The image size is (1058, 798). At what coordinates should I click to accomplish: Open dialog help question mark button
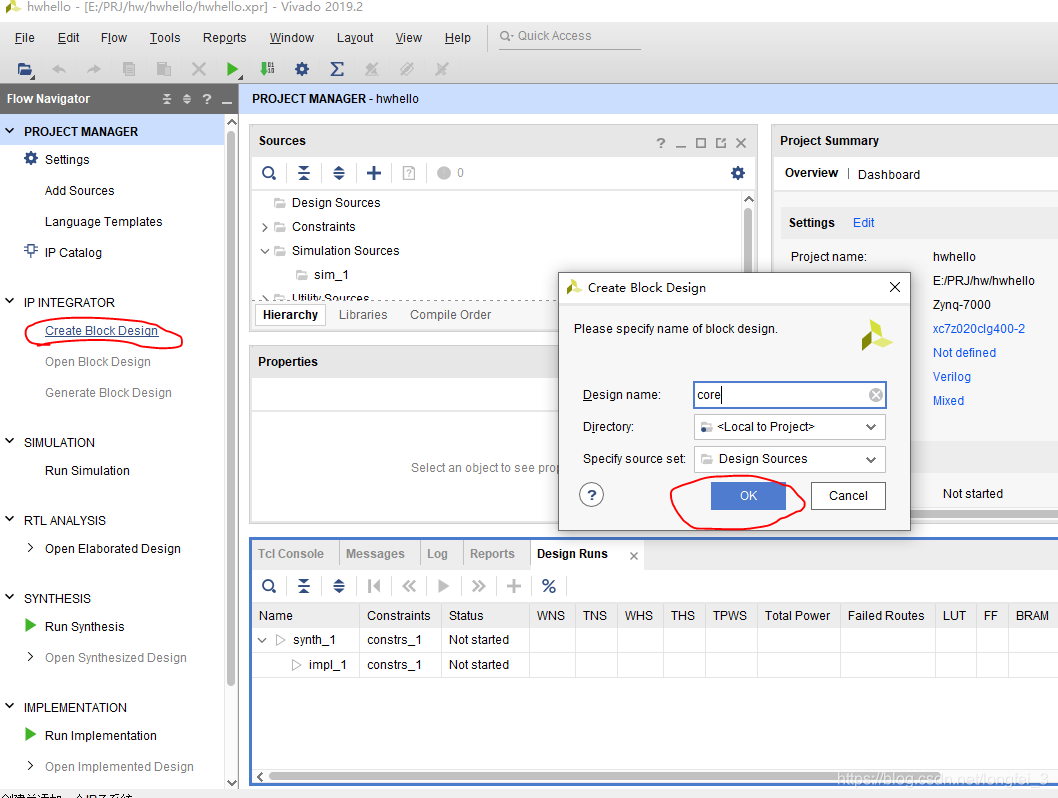(591, 495)
